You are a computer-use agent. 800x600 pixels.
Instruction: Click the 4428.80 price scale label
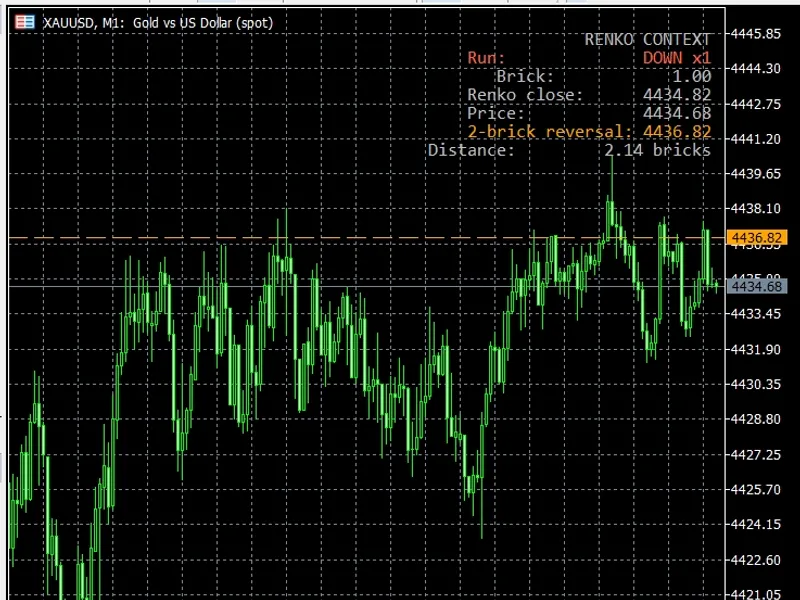pyautogui.click(x=756, y=419)
